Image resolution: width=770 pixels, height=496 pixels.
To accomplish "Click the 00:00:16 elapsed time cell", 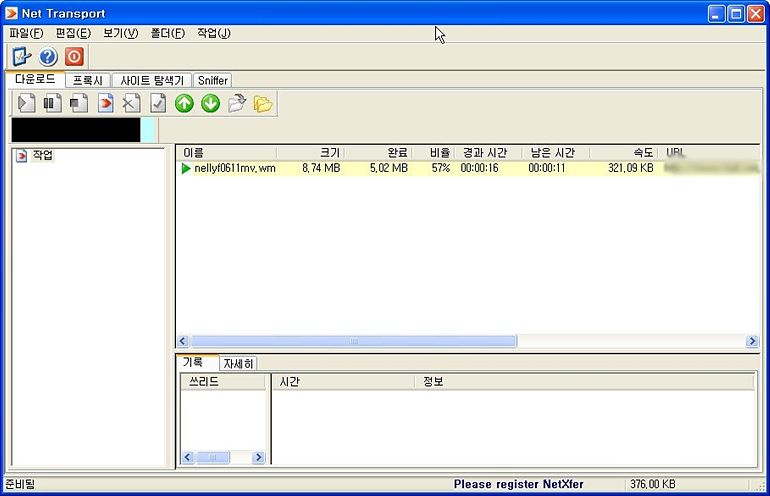I will [x=479, y=168].
